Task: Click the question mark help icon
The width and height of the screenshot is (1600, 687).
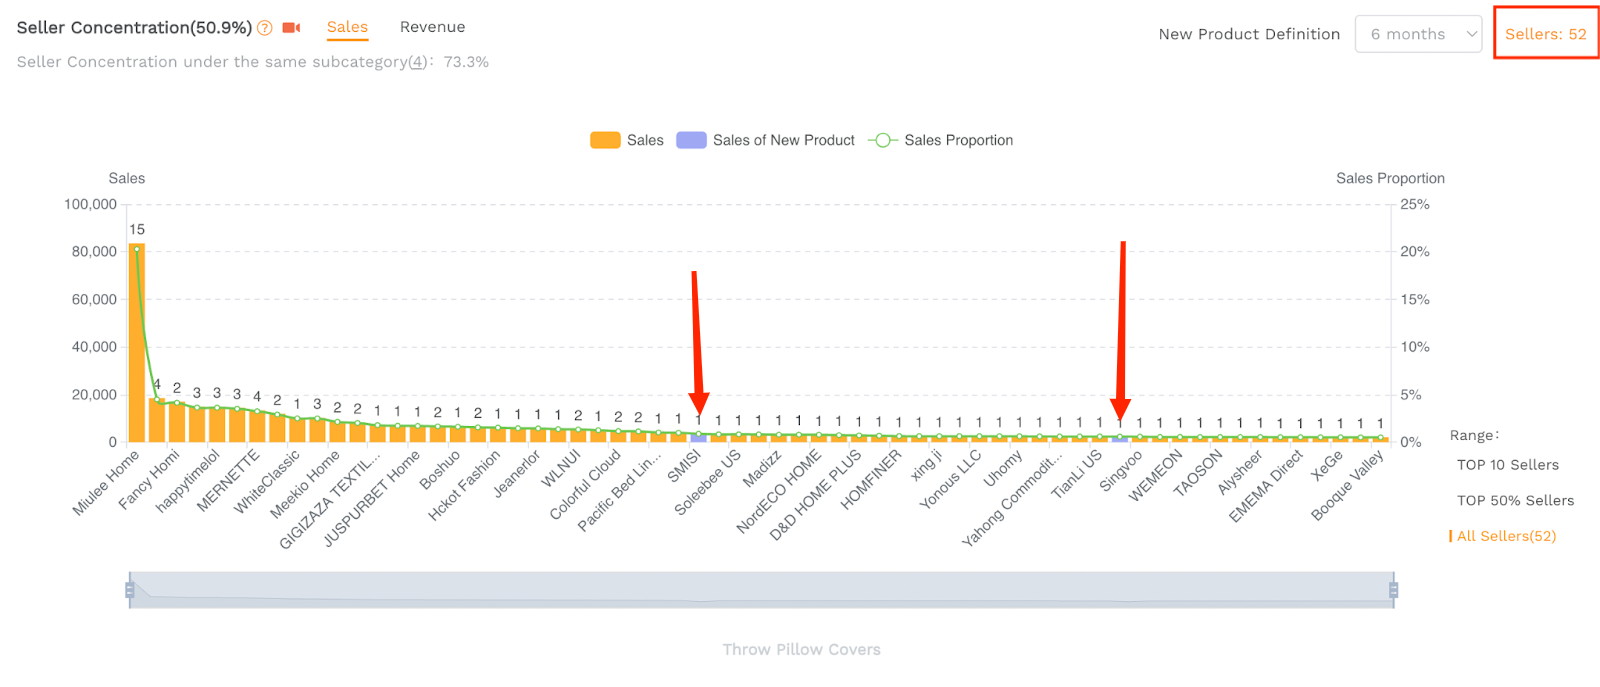Action: point(265,28)
